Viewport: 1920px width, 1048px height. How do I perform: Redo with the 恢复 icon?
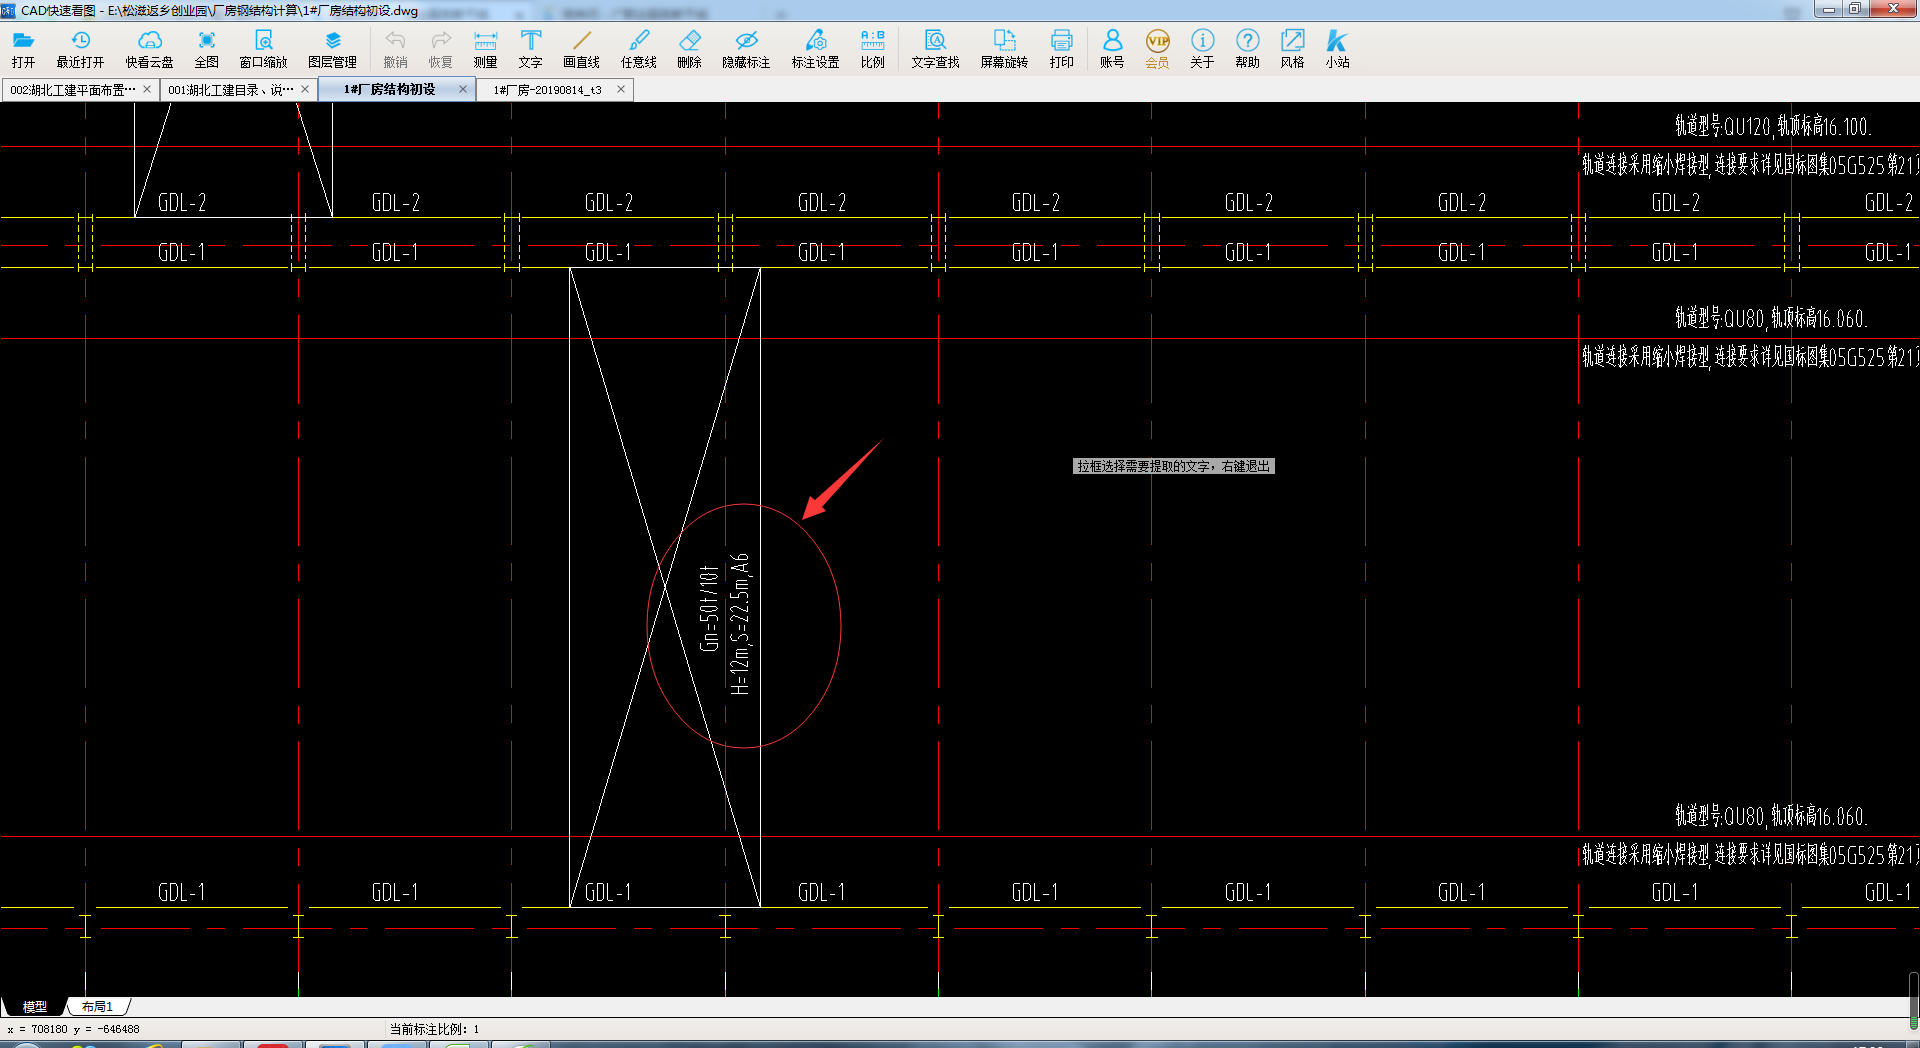pyautogui.click(x=440, y=48)
